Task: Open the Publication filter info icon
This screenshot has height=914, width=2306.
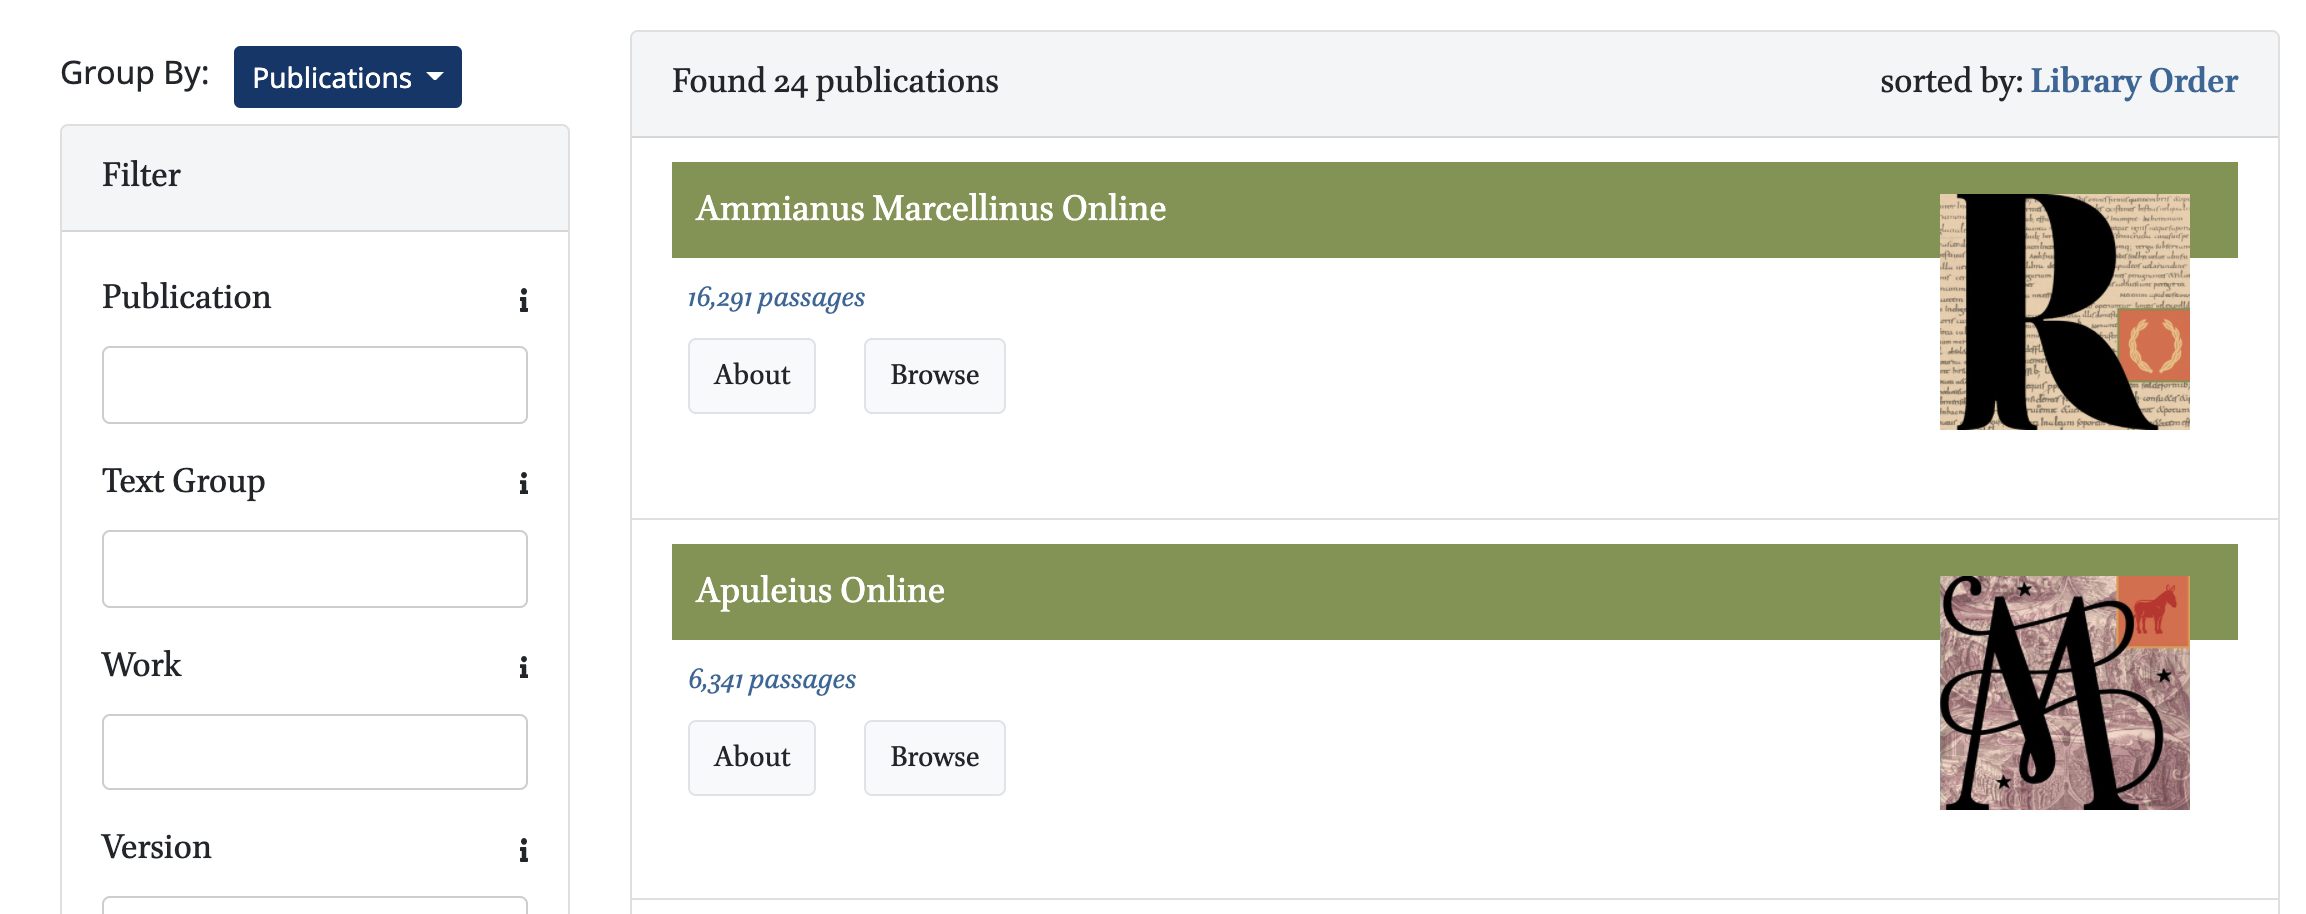Action: pos(523,299)
